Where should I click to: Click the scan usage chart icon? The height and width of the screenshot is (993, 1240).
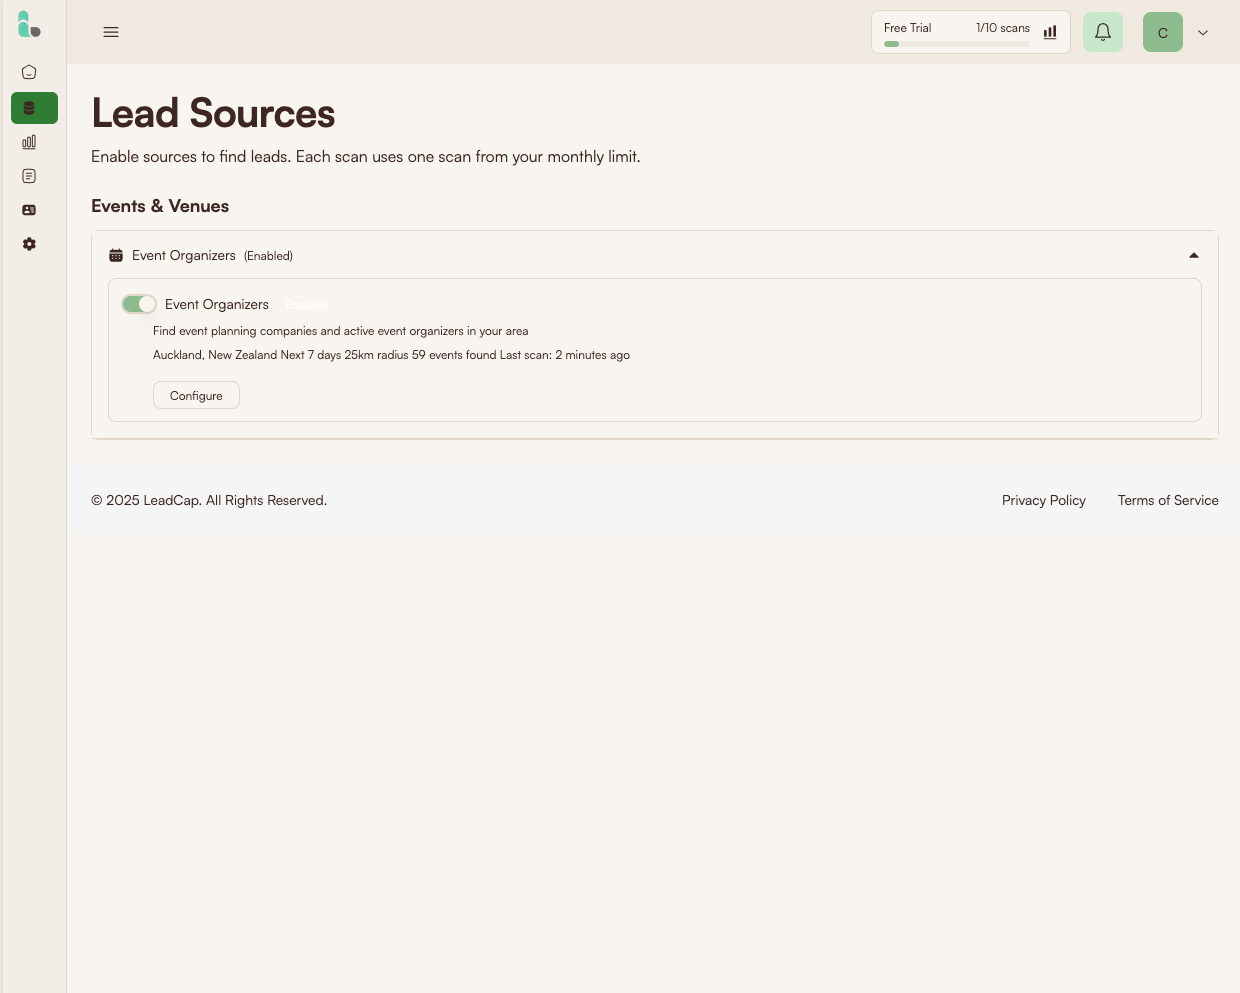1050,32
